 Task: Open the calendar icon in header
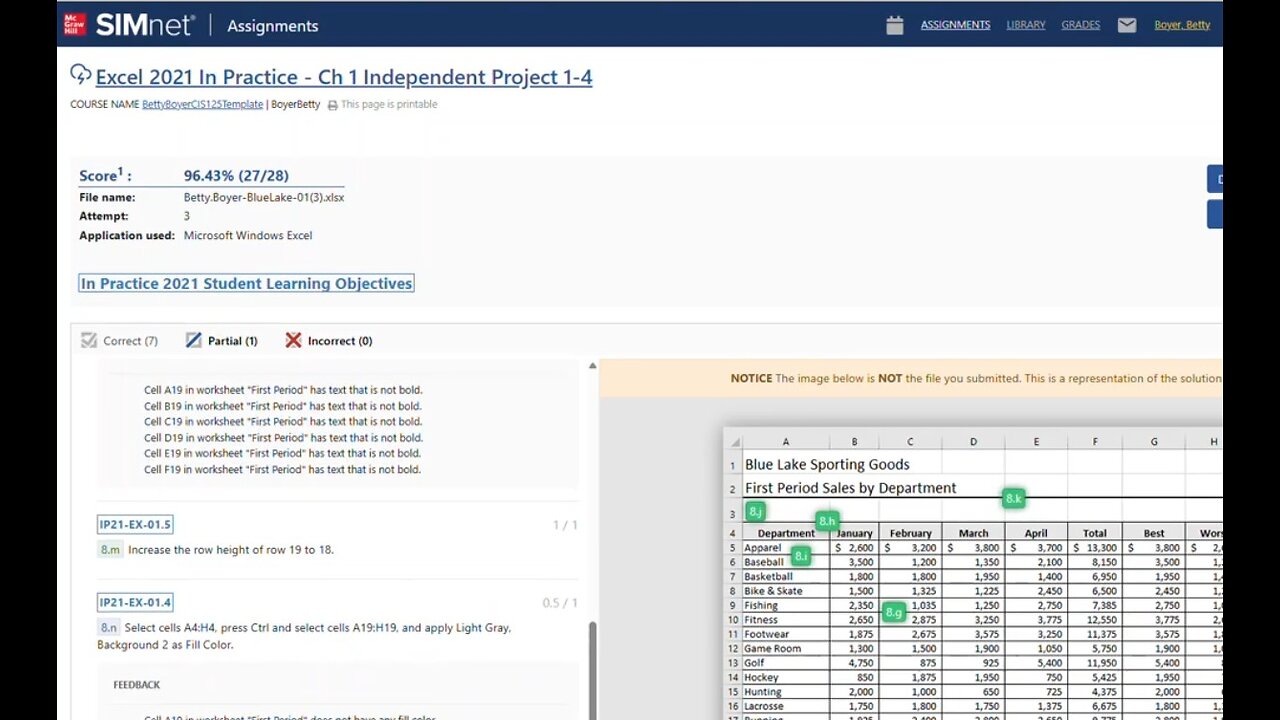click(x=894, y=25)
